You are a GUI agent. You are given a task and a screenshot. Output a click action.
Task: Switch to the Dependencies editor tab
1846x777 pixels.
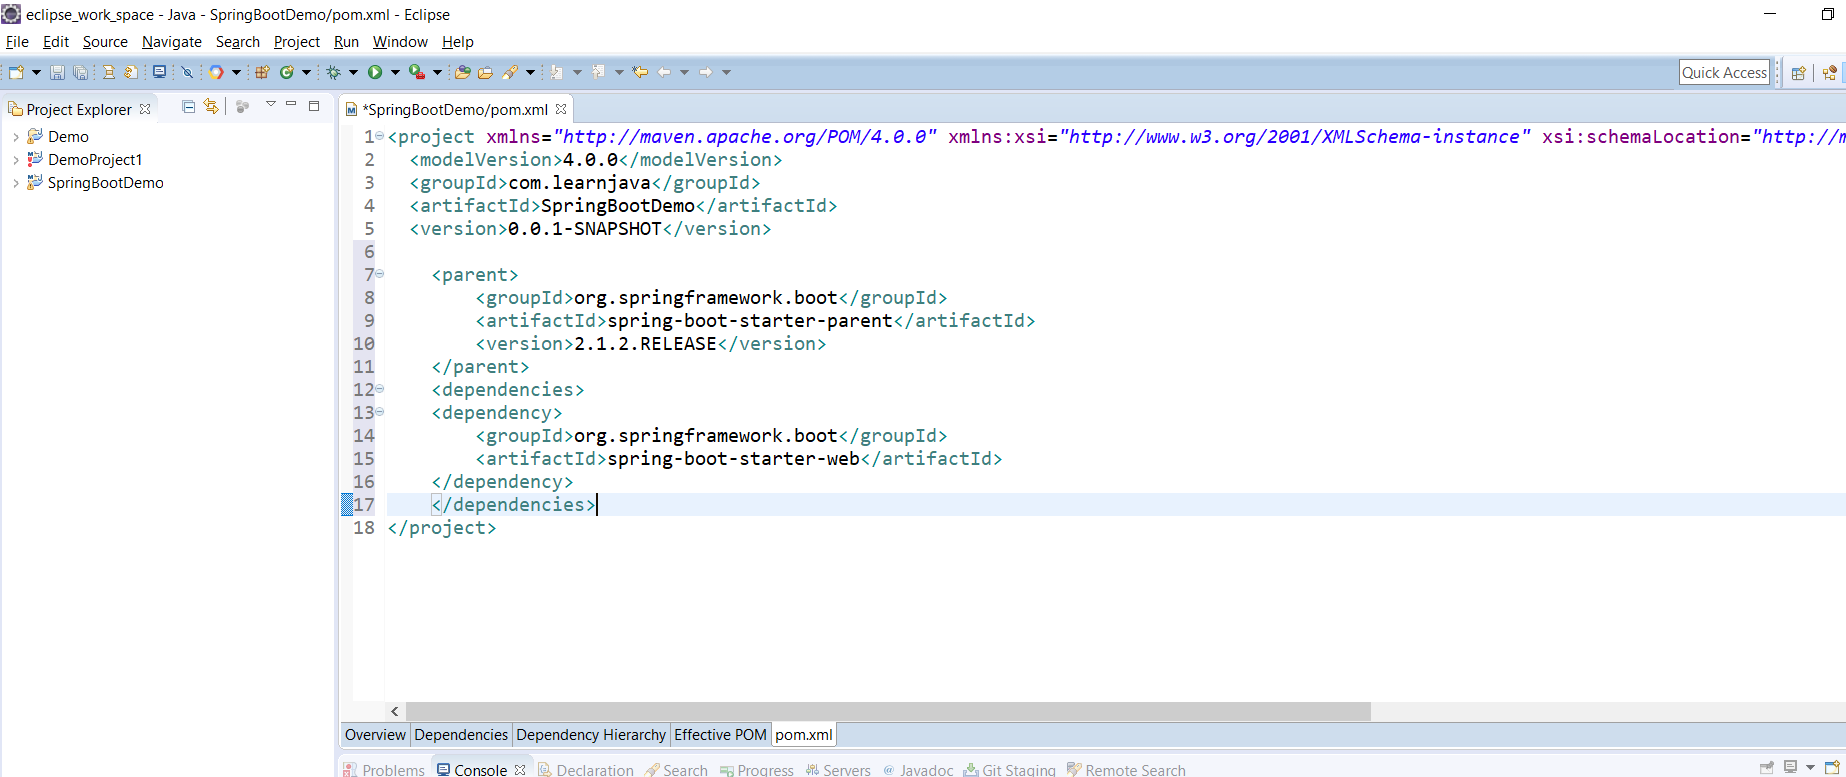461,735
